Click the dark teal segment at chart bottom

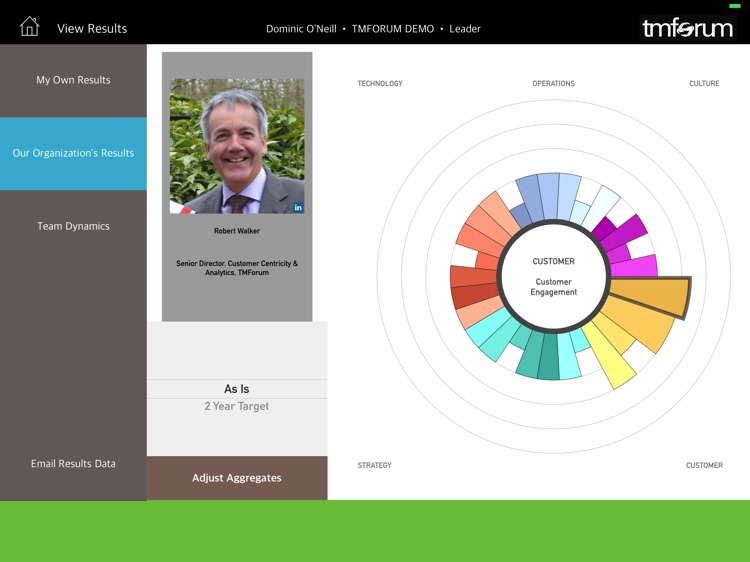pos(548,356)
